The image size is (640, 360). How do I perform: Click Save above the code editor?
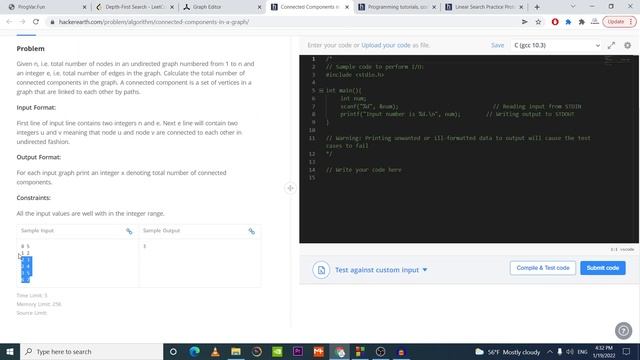tap(497, 45)
